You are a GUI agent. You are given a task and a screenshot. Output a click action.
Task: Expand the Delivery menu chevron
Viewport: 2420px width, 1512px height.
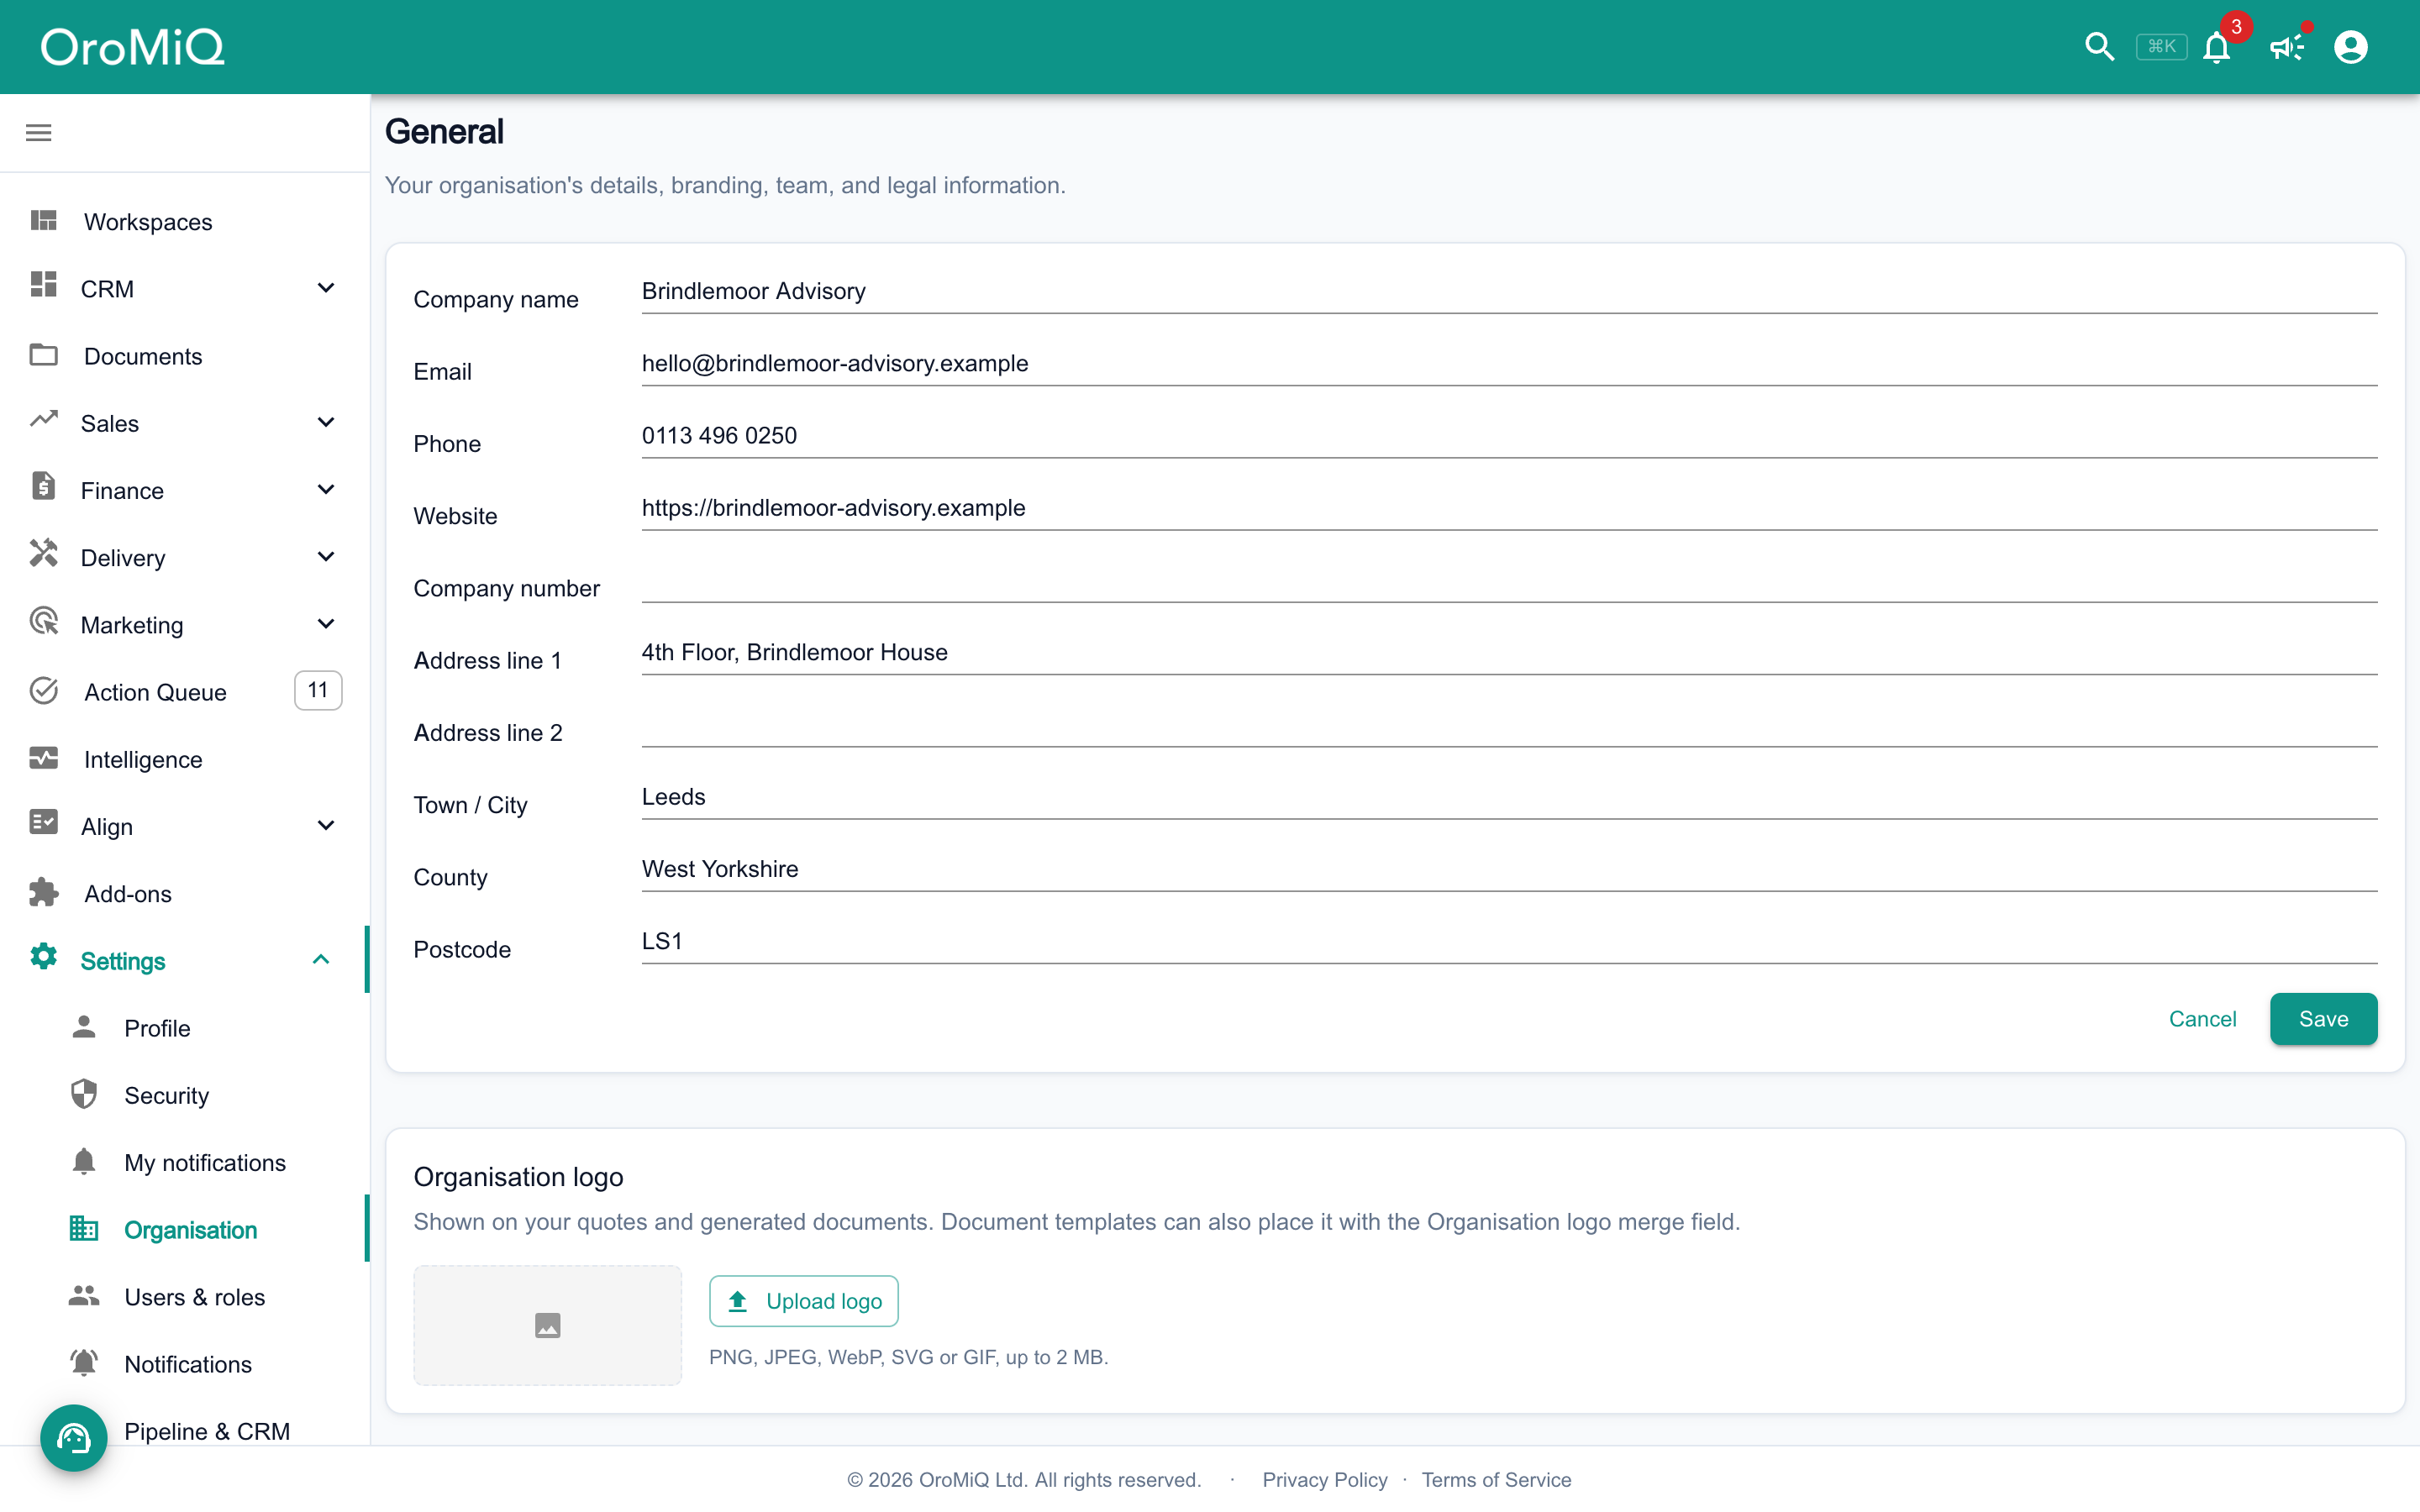pos(326,556)
